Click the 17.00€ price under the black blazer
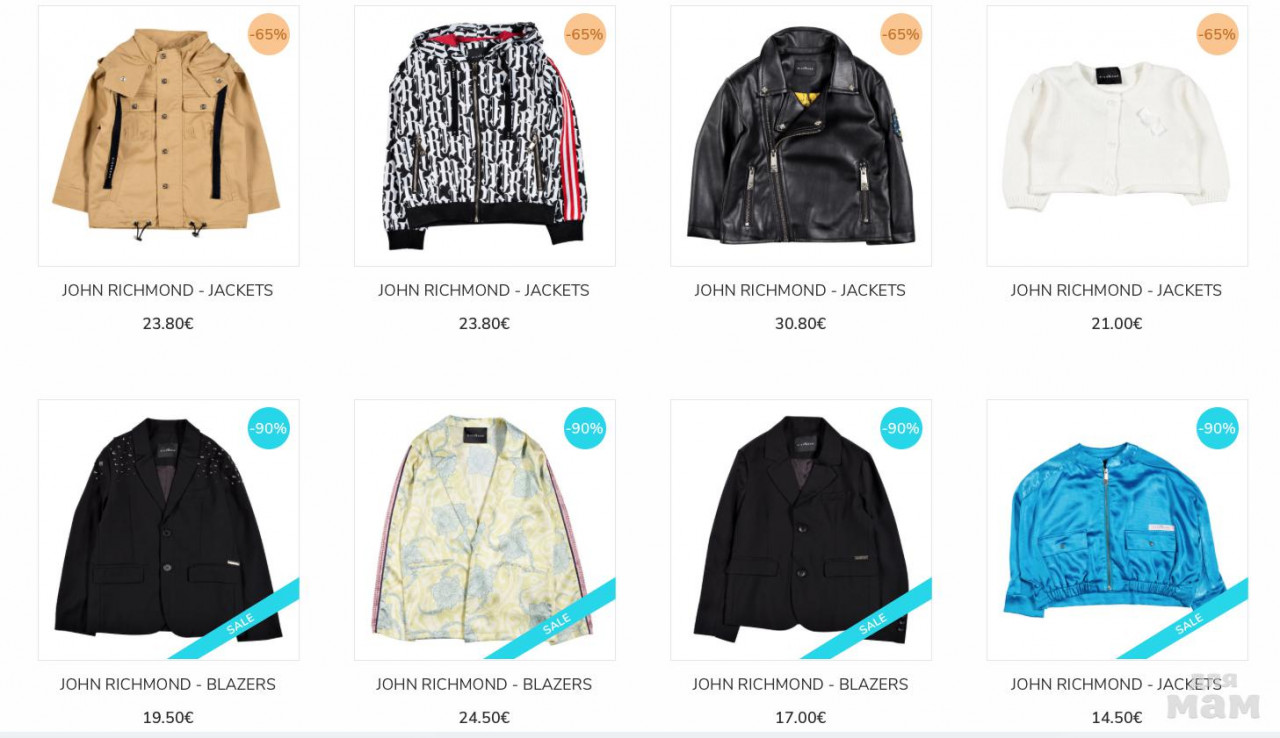The width and height of the screenshot is (1280, 738). pyautogui.click(x=800, y=718)
